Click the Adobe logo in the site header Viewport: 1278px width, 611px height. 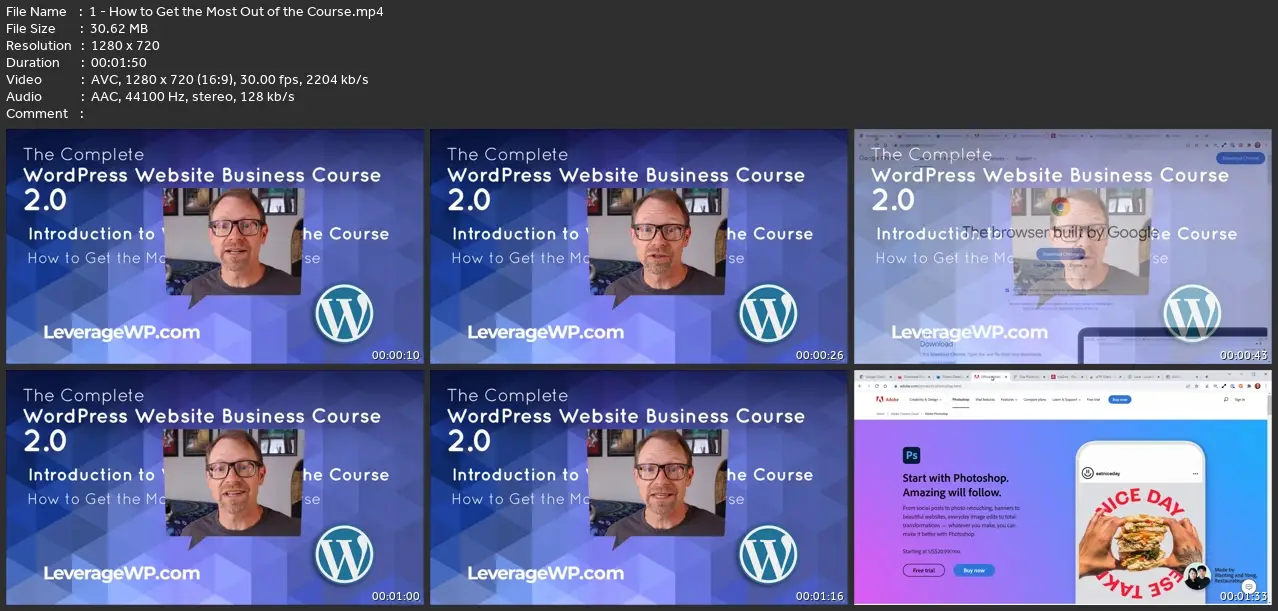887,399
